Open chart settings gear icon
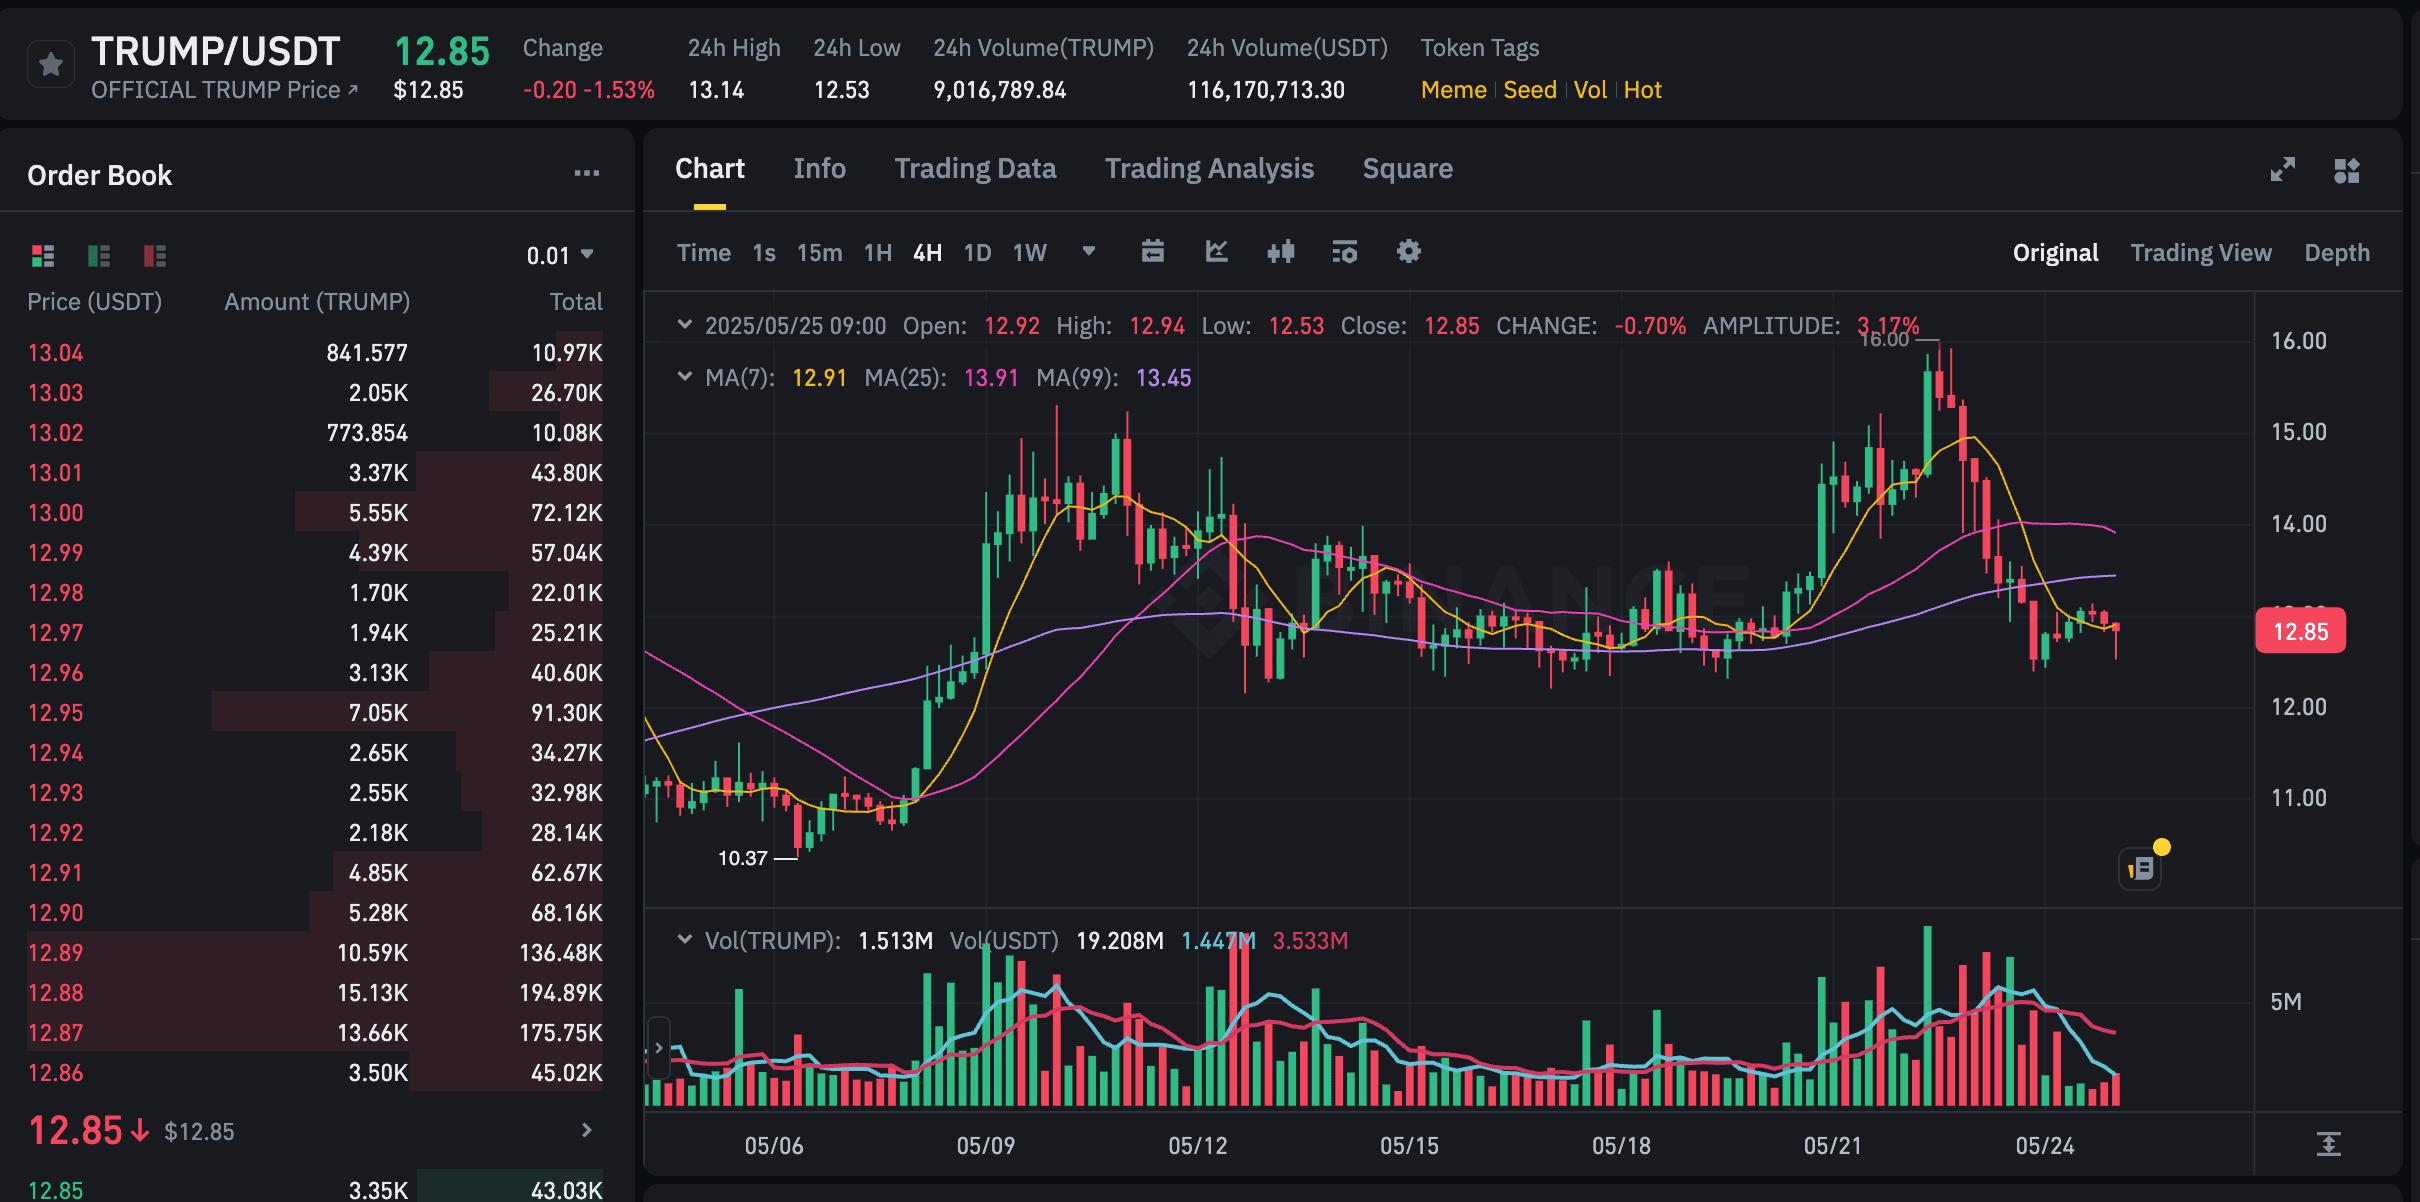 1408,252
